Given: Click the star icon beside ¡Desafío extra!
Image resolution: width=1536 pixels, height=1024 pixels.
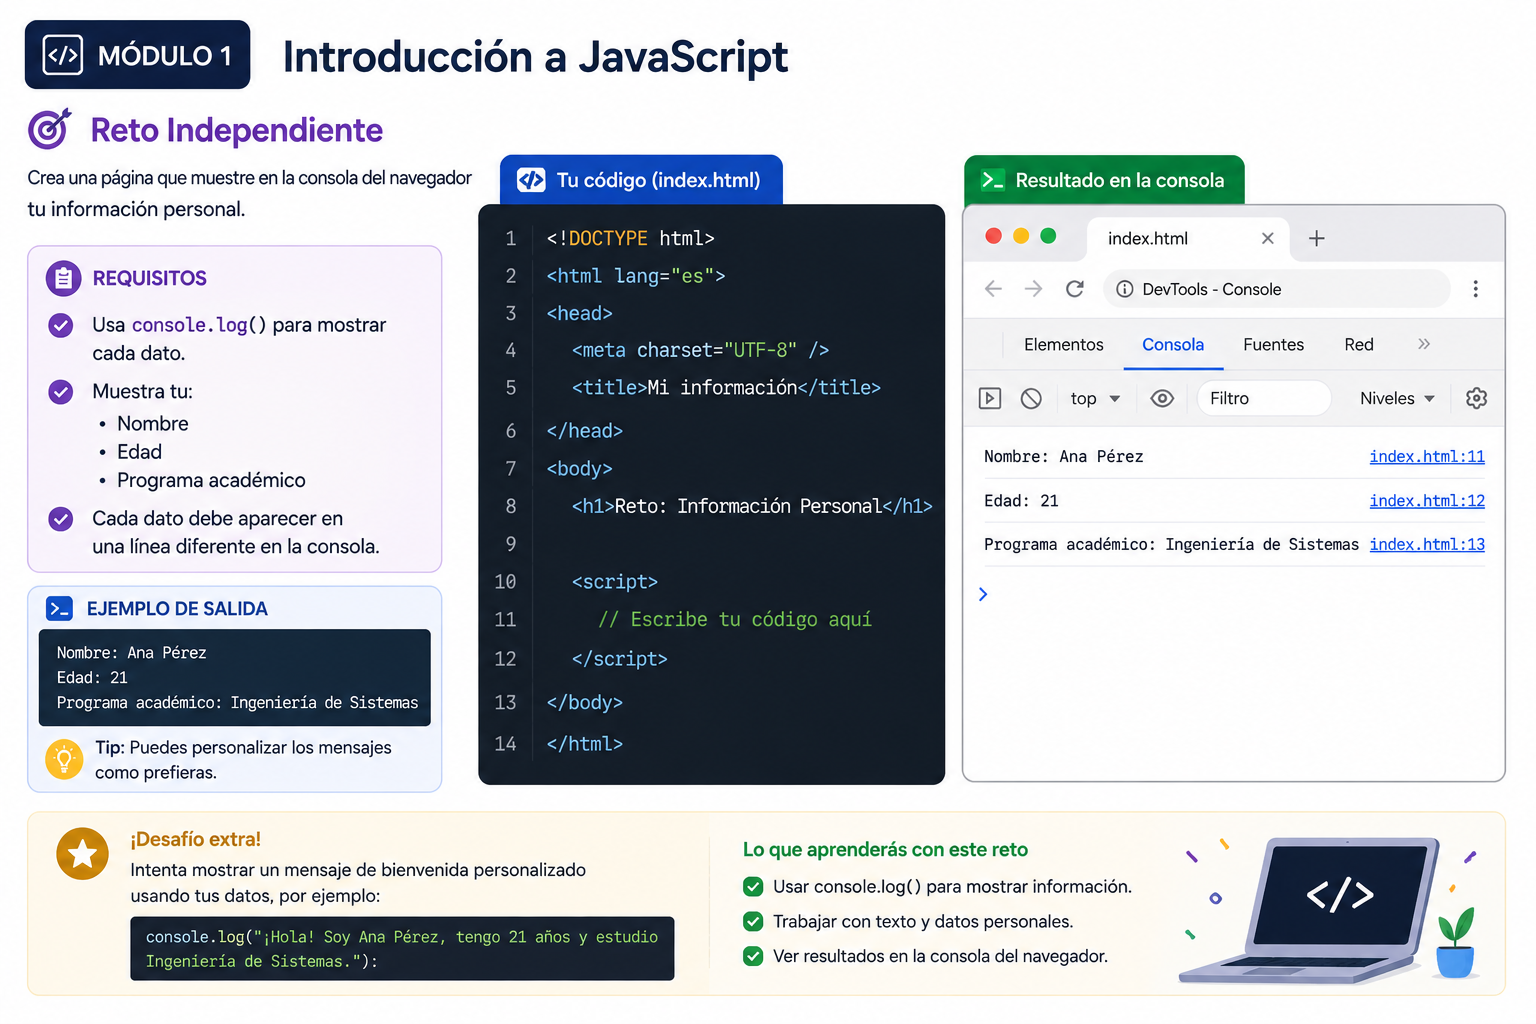Looking at the screenshot, I should tap(82, 853).
